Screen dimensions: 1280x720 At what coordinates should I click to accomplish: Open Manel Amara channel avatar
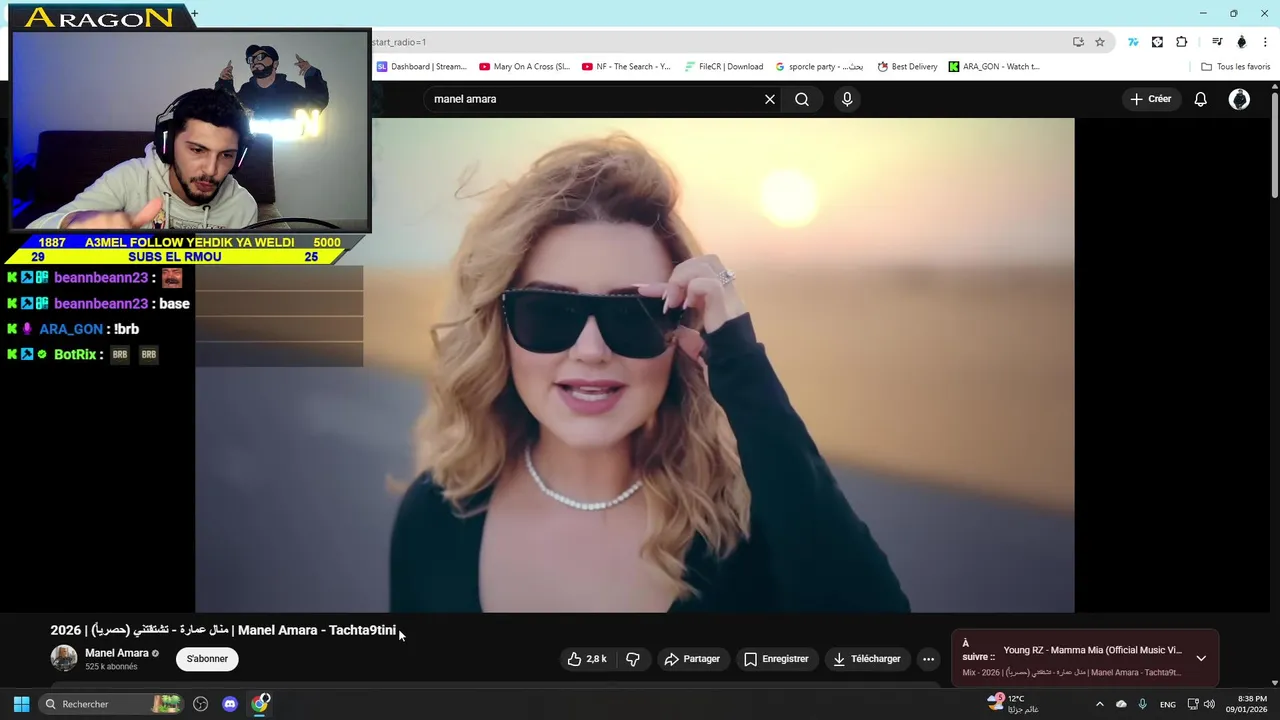64,658
